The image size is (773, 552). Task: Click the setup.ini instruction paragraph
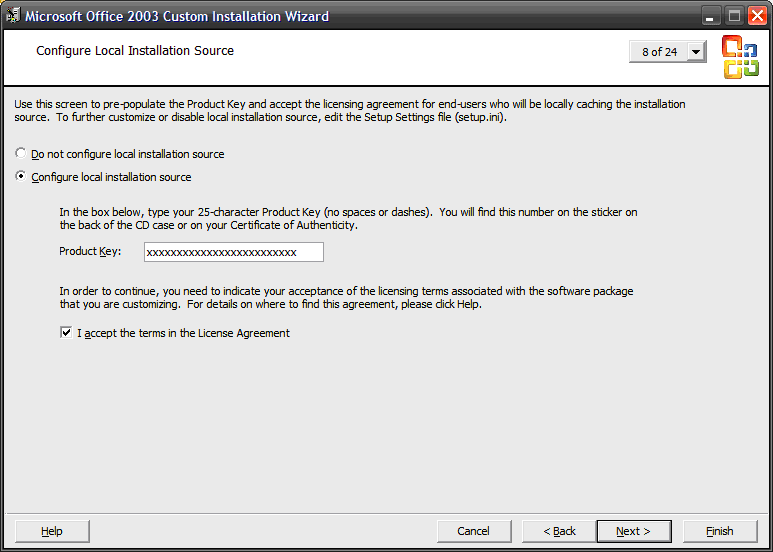pos(350,110)
